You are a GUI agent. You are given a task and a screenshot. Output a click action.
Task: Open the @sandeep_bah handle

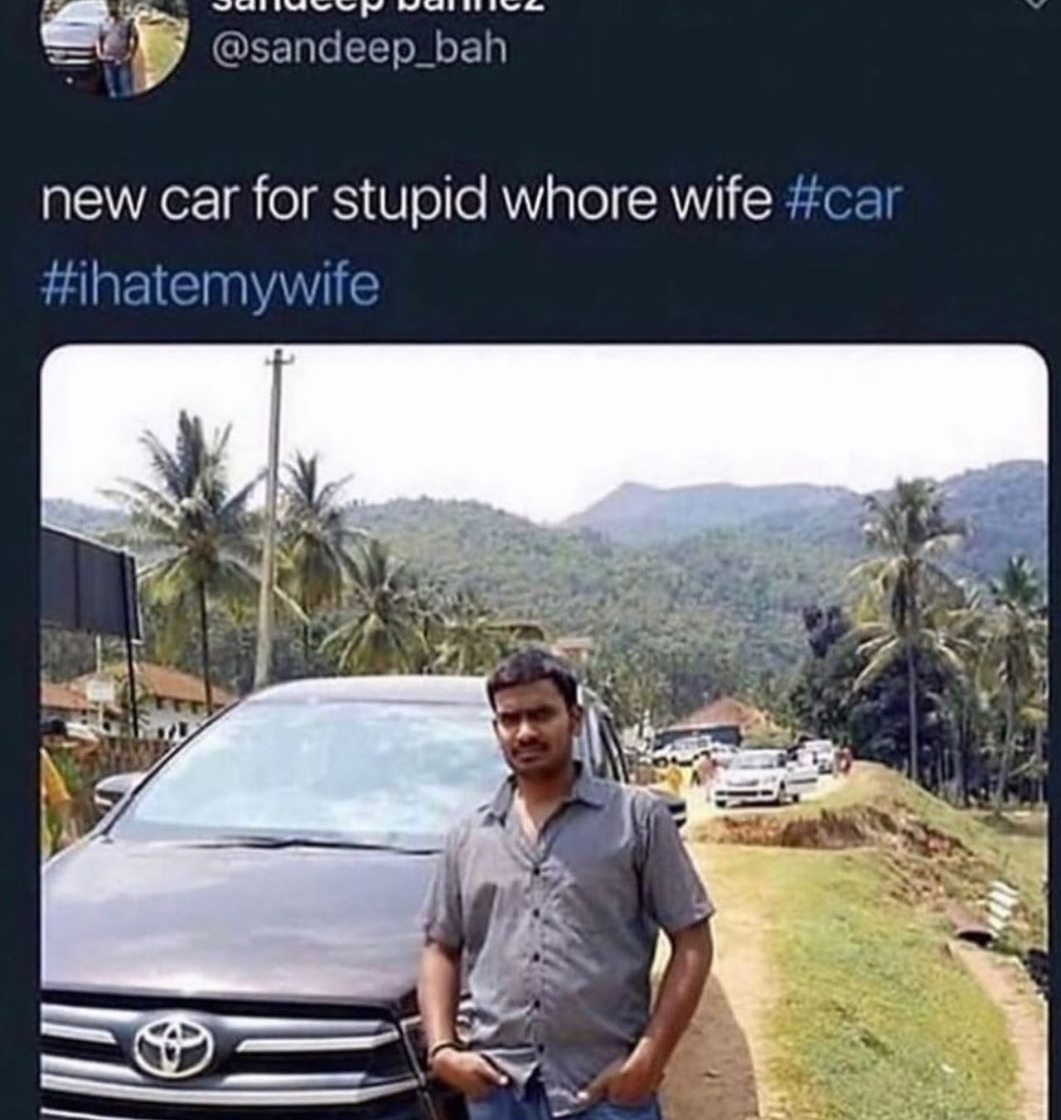pos(359,49)
